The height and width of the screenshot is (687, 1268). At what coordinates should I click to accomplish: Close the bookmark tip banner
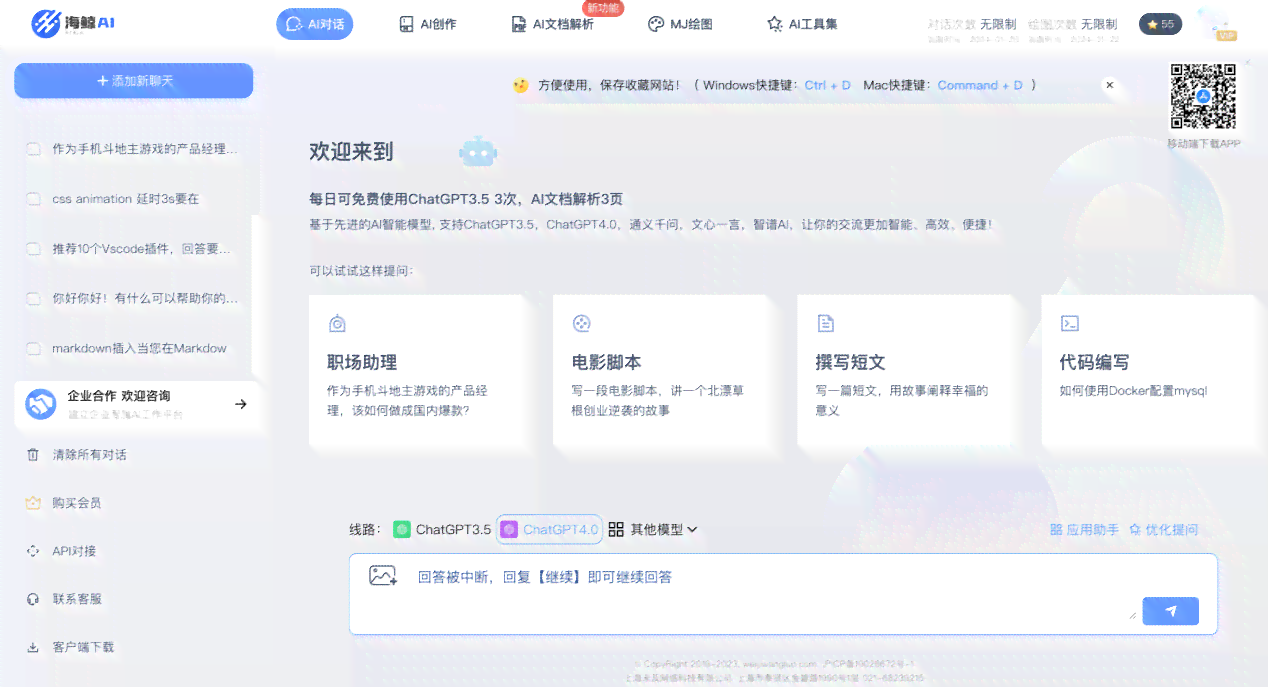pos(1109,86)
